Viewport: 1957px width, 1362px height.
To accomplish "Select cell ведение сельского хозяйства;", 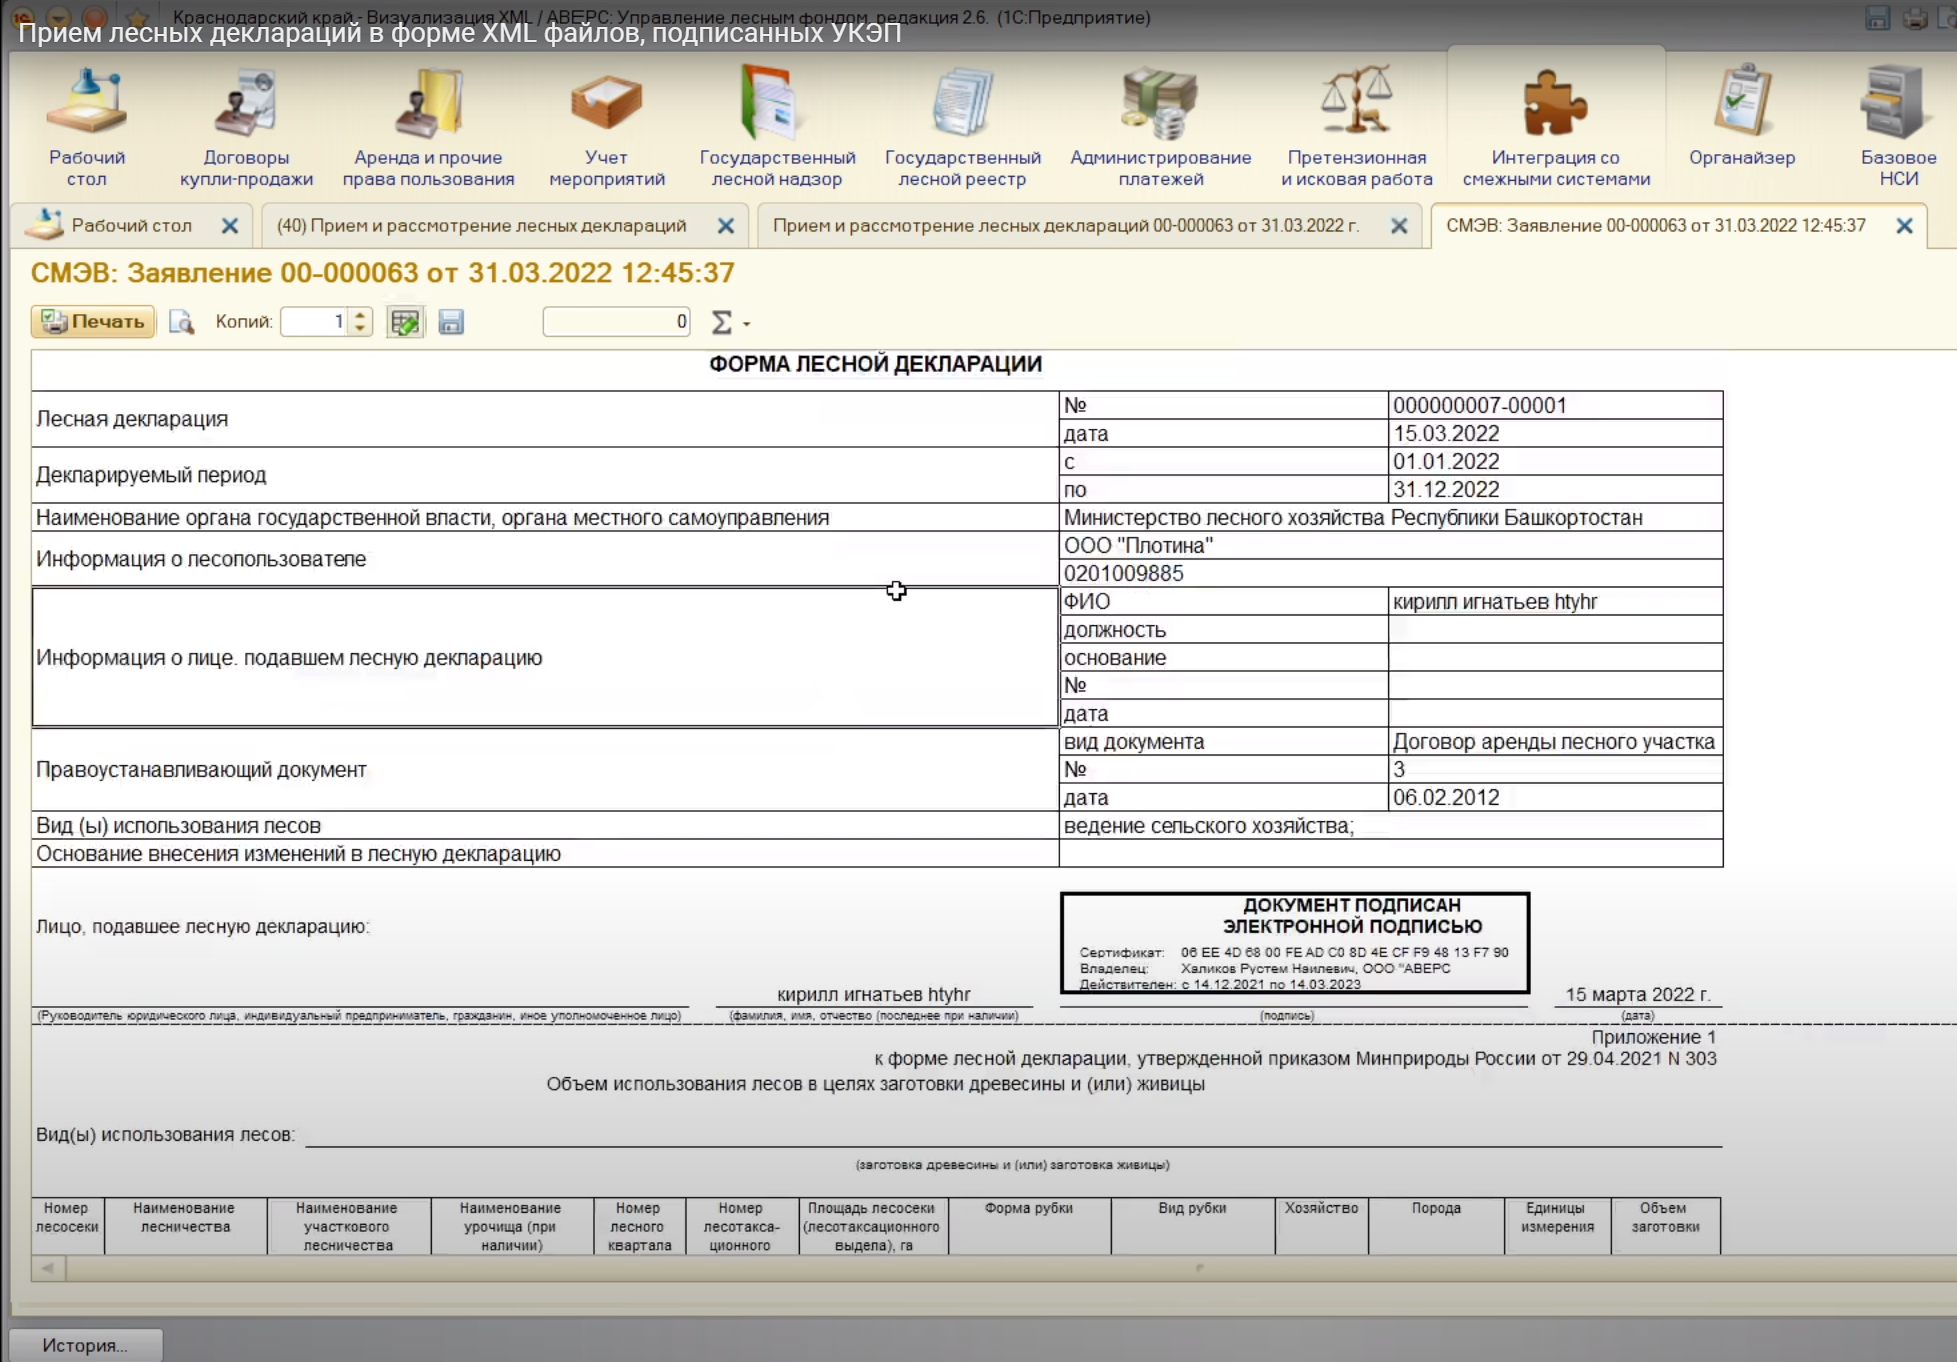I will pyautogui.click(x=1390, y=825).
